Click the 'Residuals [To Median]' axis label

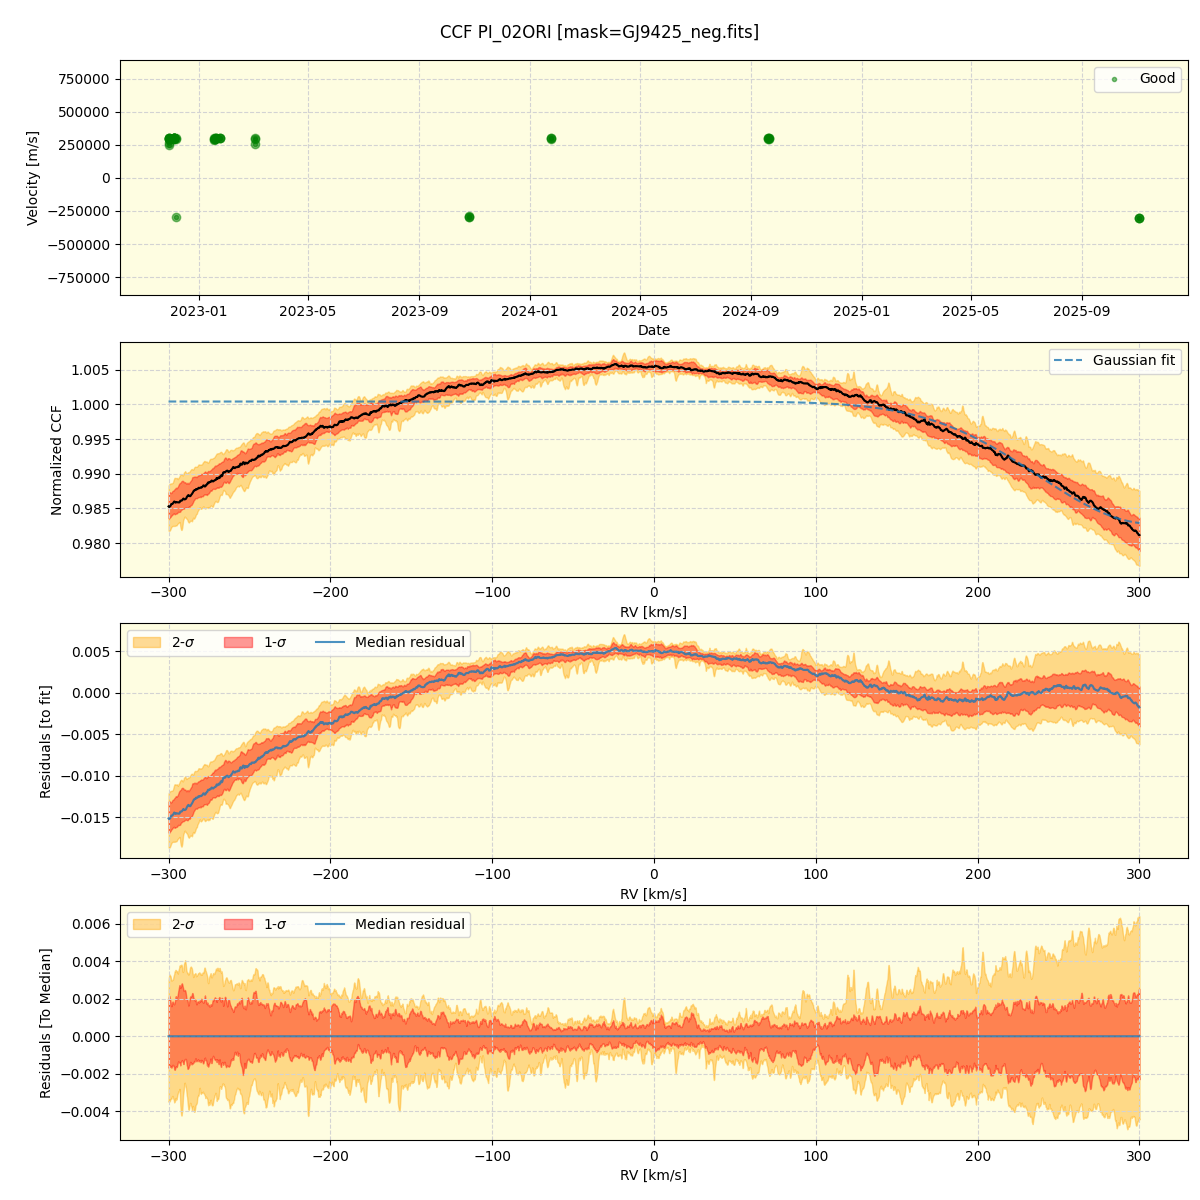[x=45, y=1023]
